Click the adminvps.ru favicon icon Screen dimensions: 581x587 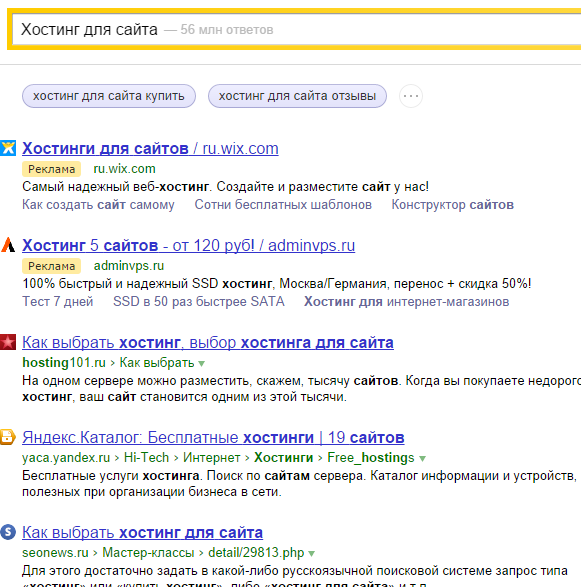pos(8,245)
